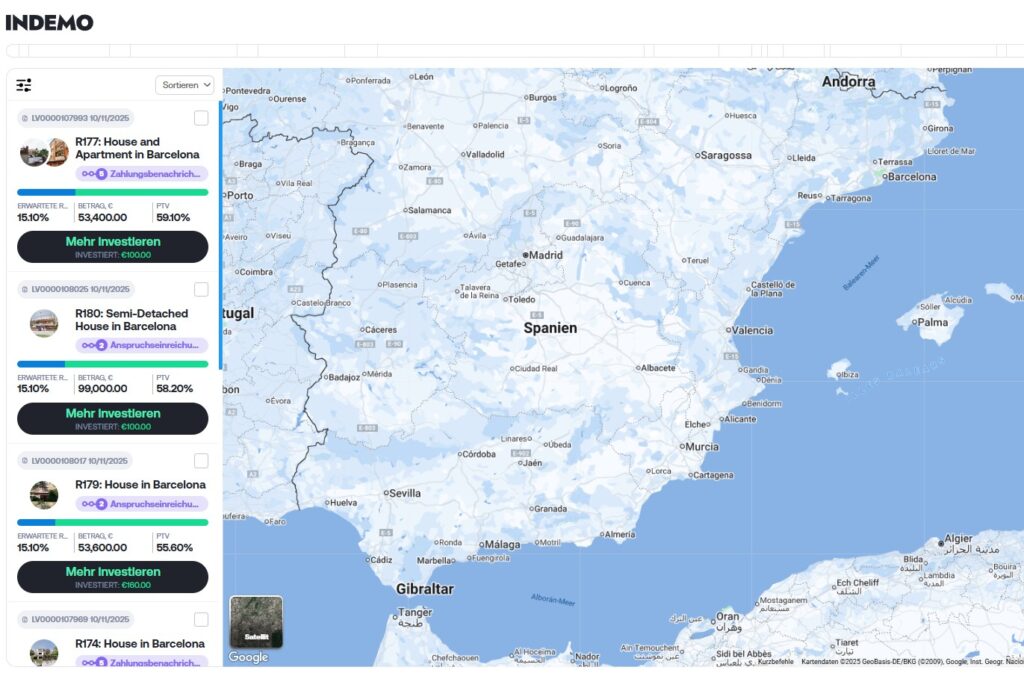Screen dimensions: 1024x673
Task: Open the filter settings icon
Action: [x=24, y=85]
